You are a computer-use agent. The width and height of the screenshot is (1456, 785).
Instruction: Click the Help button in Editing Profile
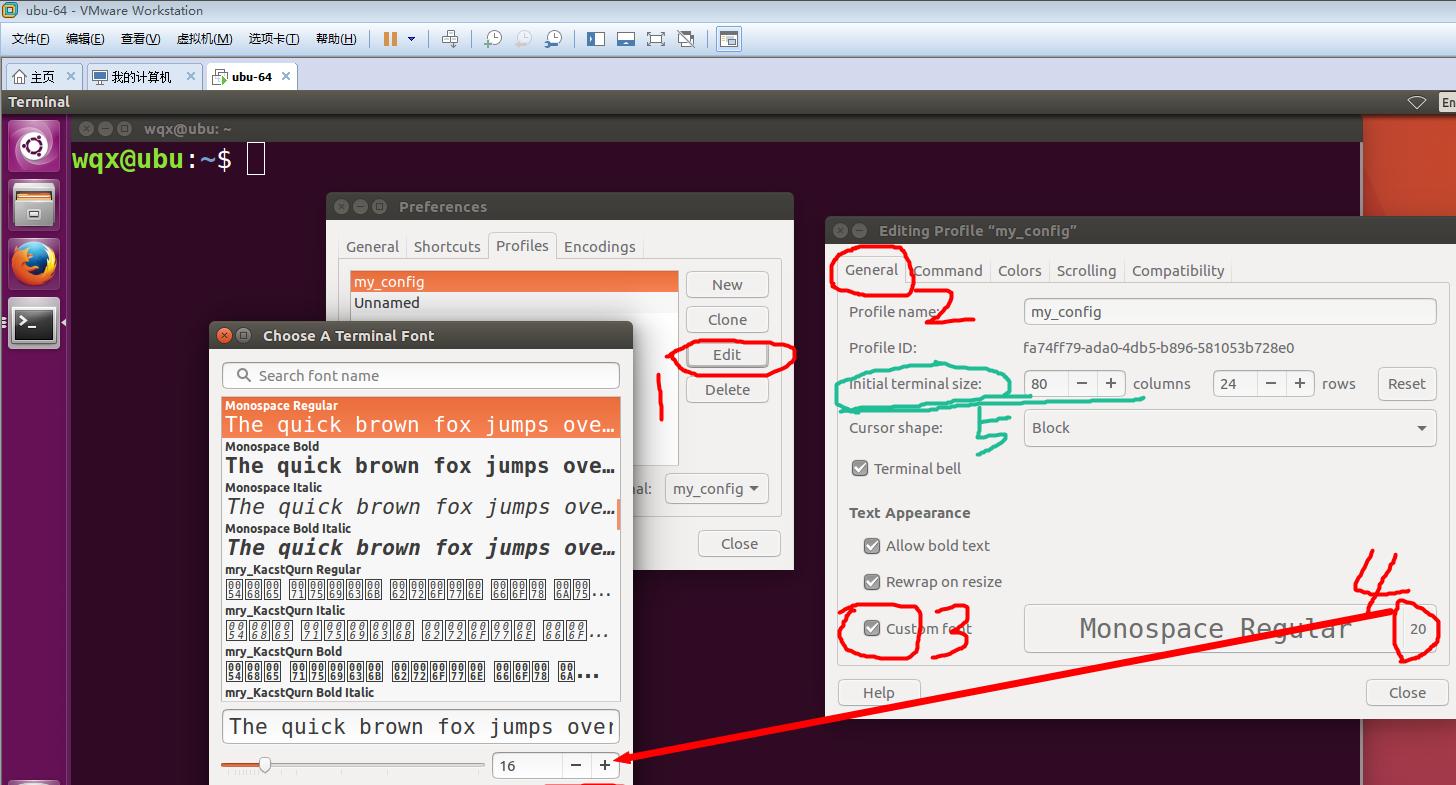click(878, 693)
